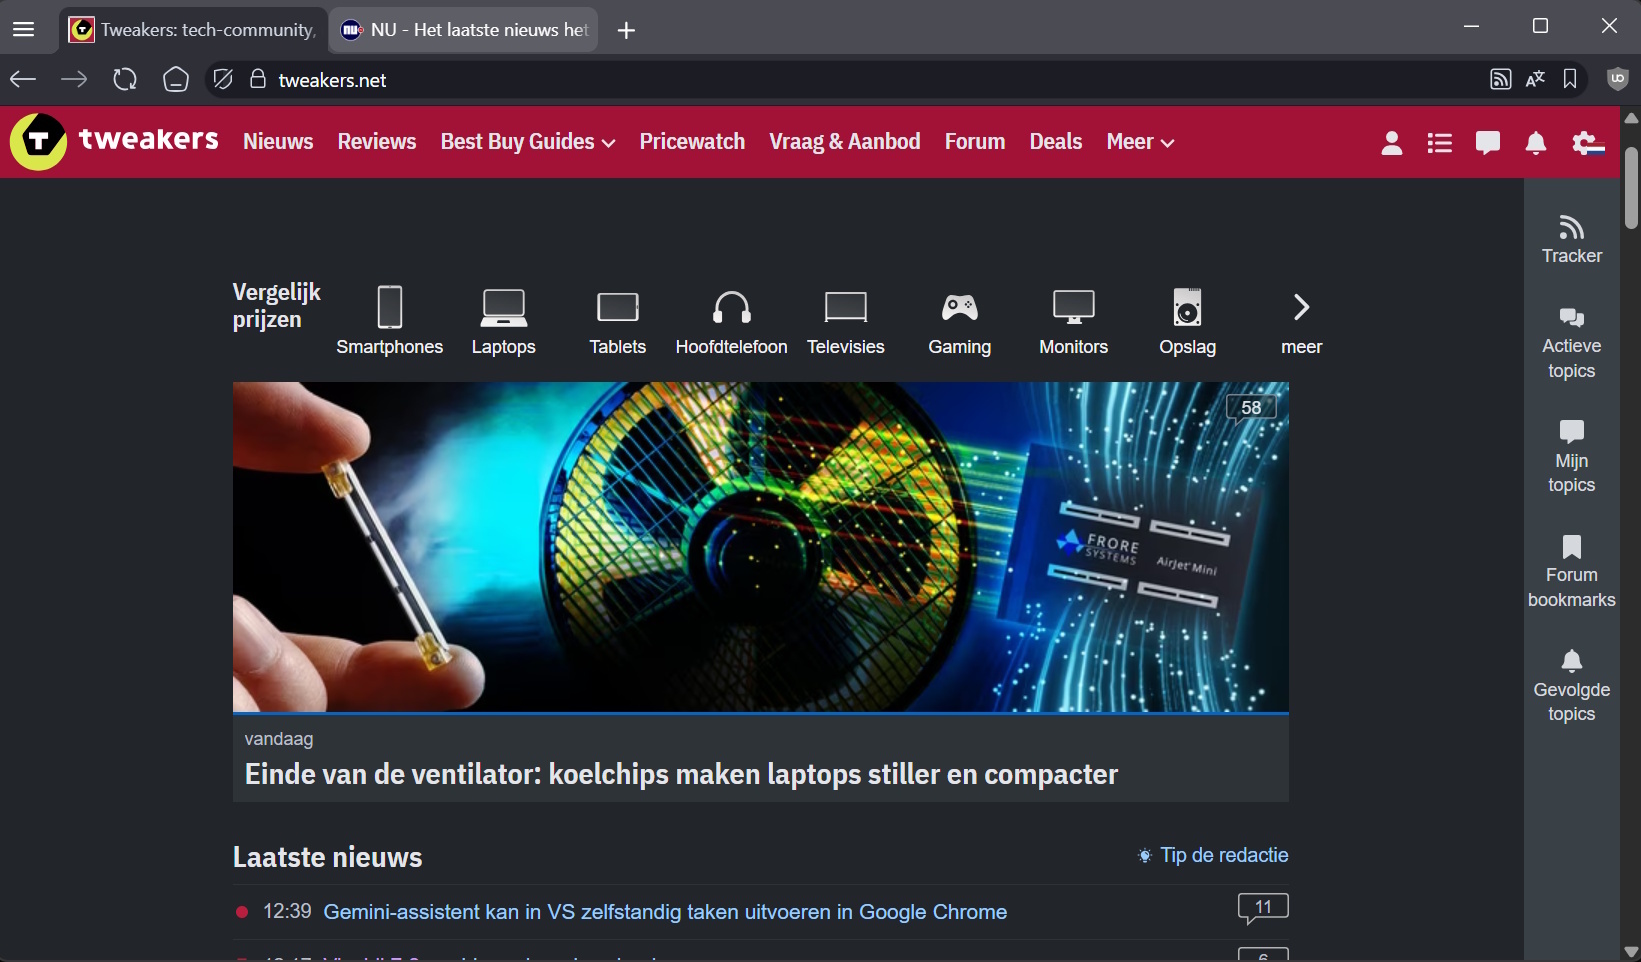Open notifications bell in site header
This screenshot has width=1641, height=962.
pos(1536,143)
